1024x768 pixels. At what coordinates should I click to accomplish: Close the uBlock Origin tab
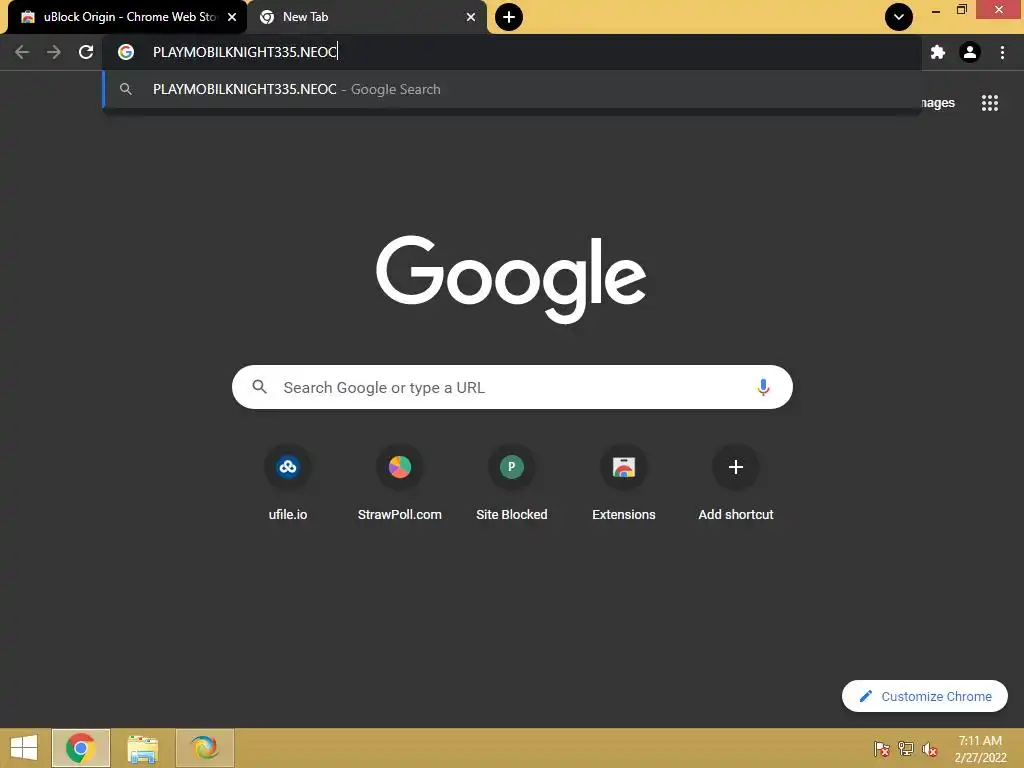(232, 17)
